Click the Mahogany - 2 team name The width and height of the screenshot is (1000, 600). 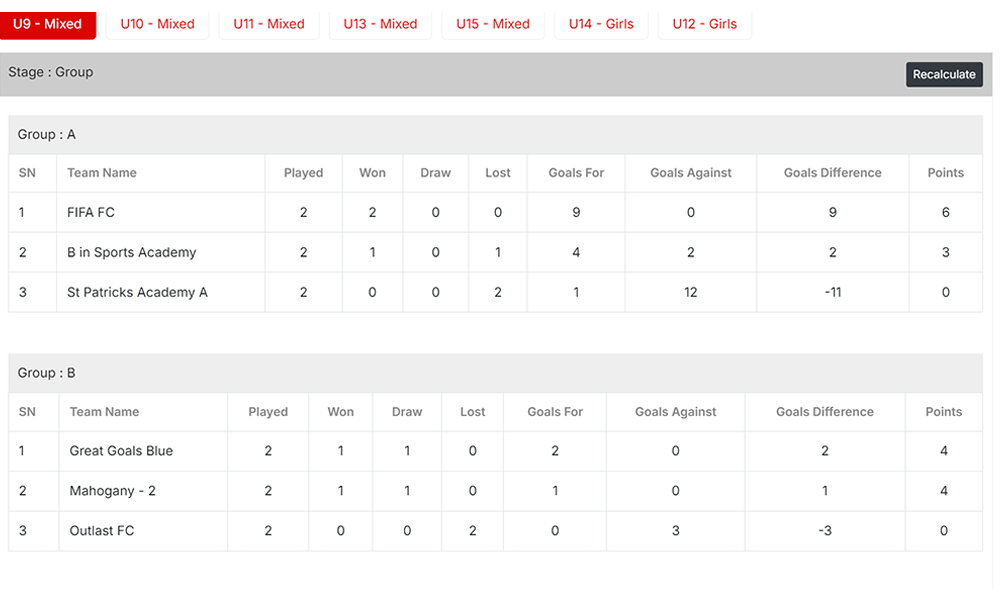[113, 491]
